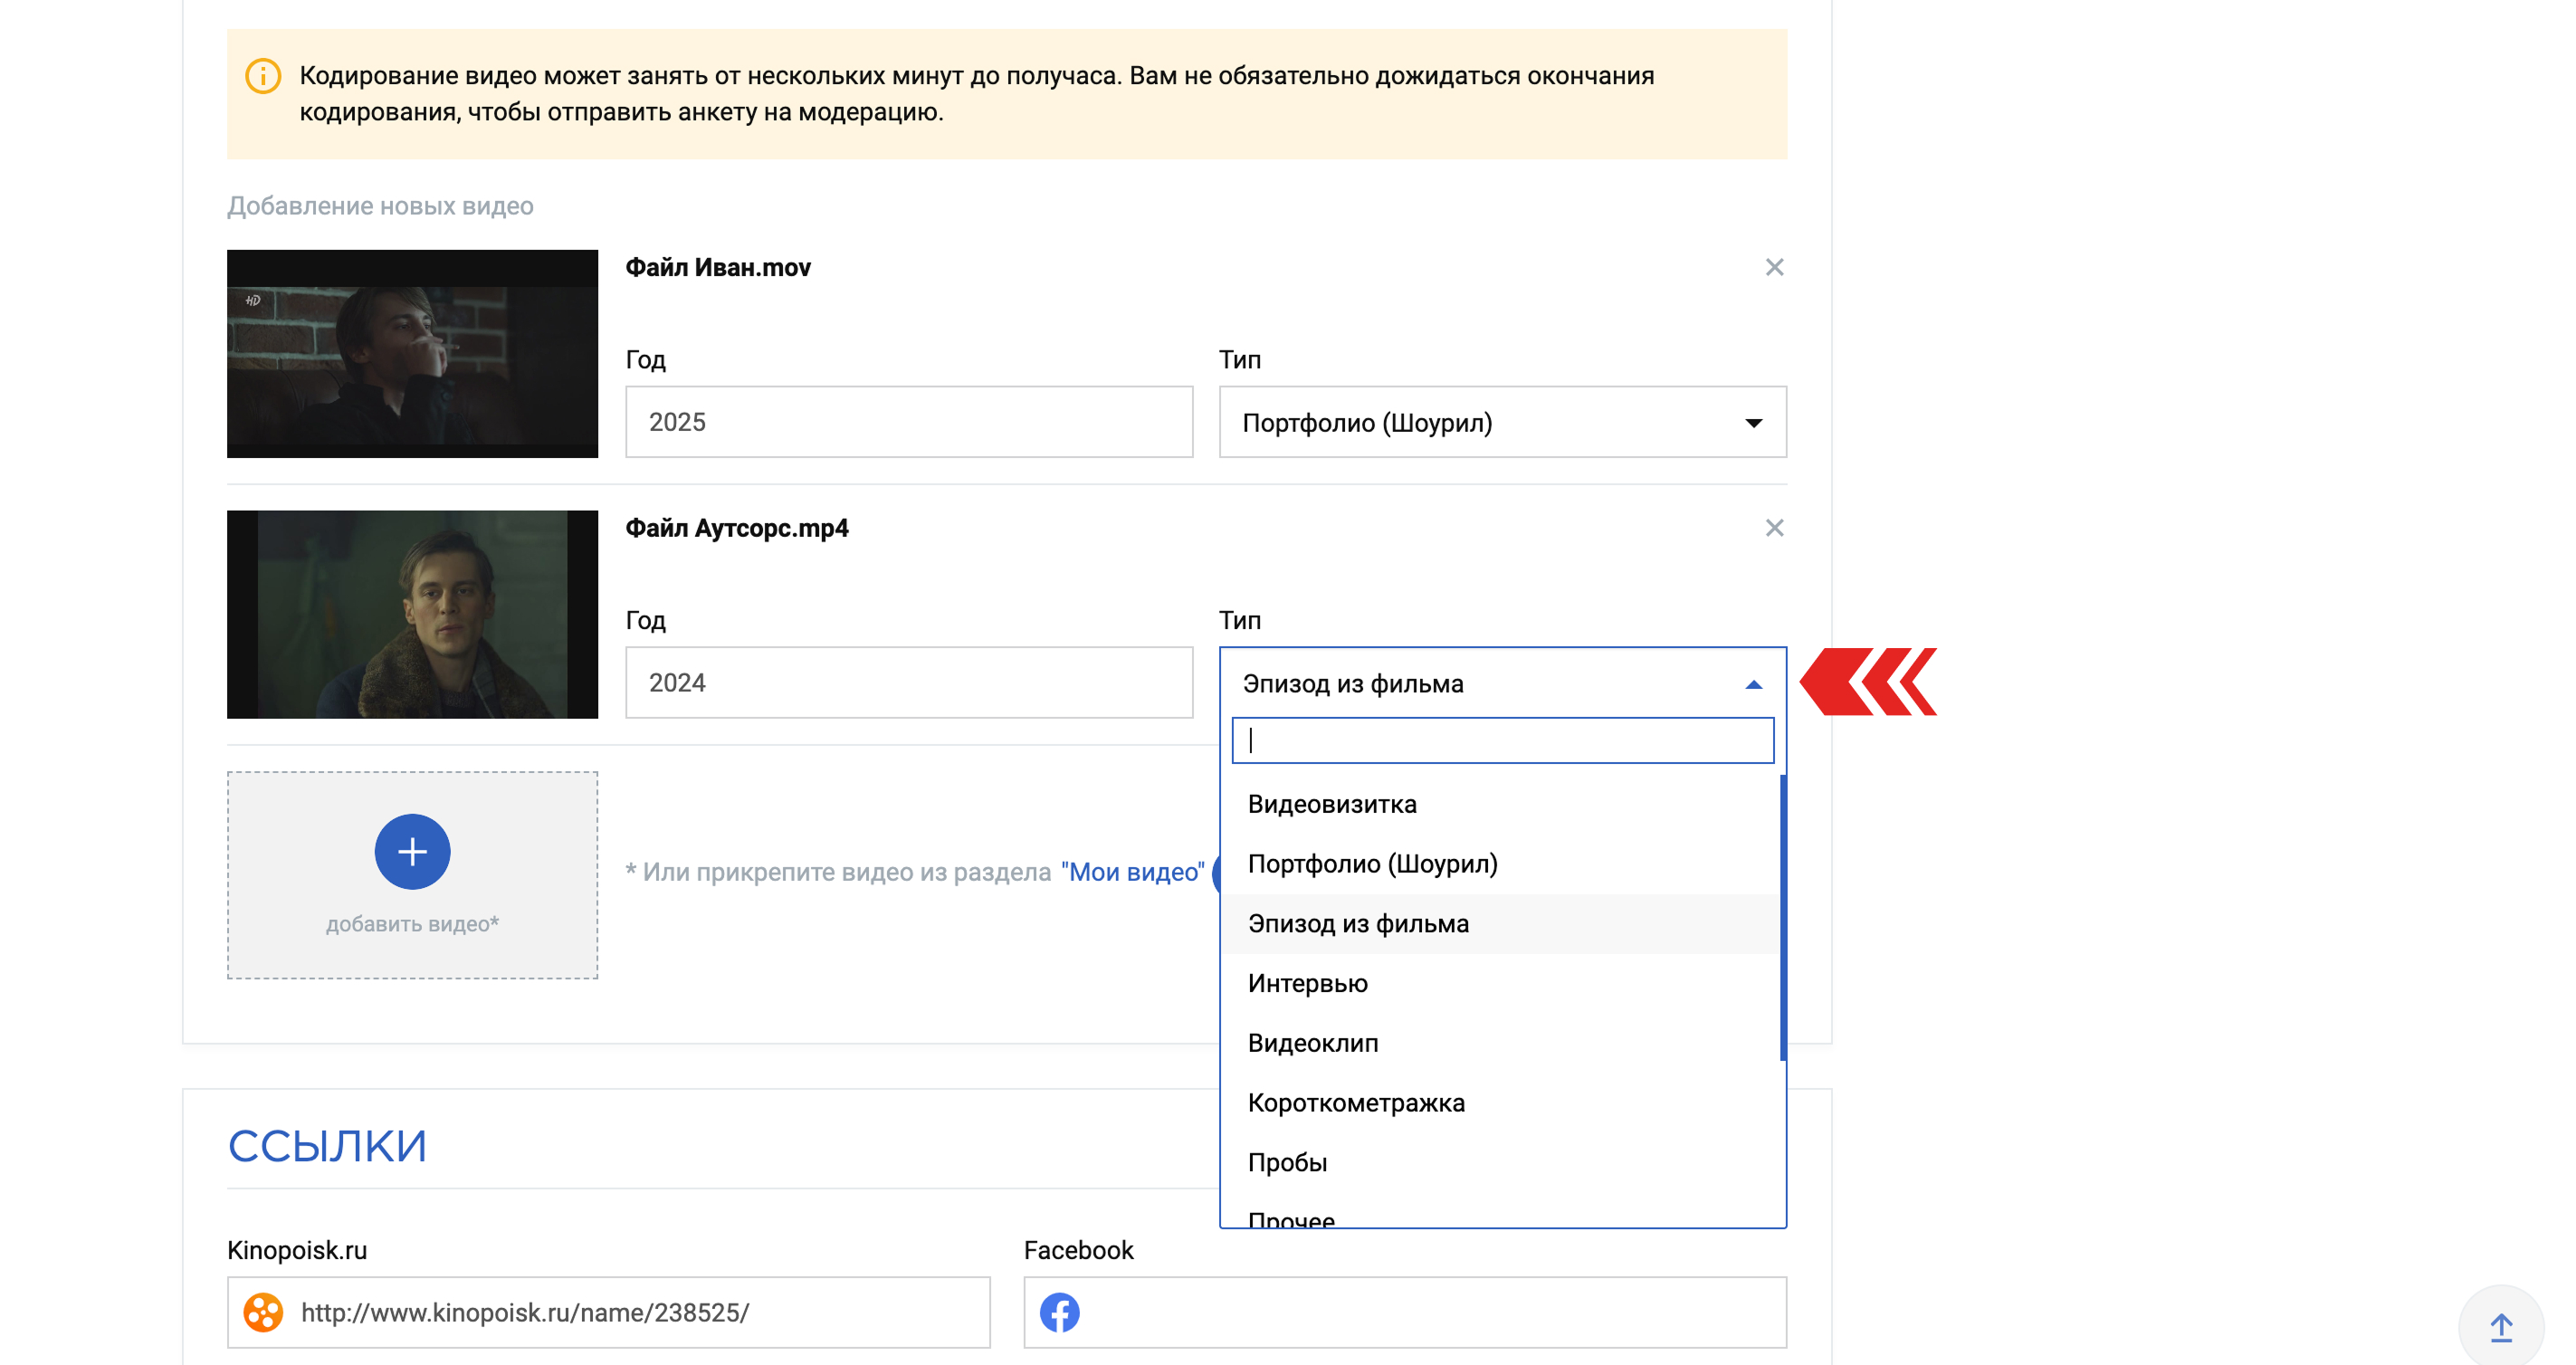Click the scroll-to-top arrow button
This screenshot has width=2576, height=1365.
click(x=2500, y=1327)
